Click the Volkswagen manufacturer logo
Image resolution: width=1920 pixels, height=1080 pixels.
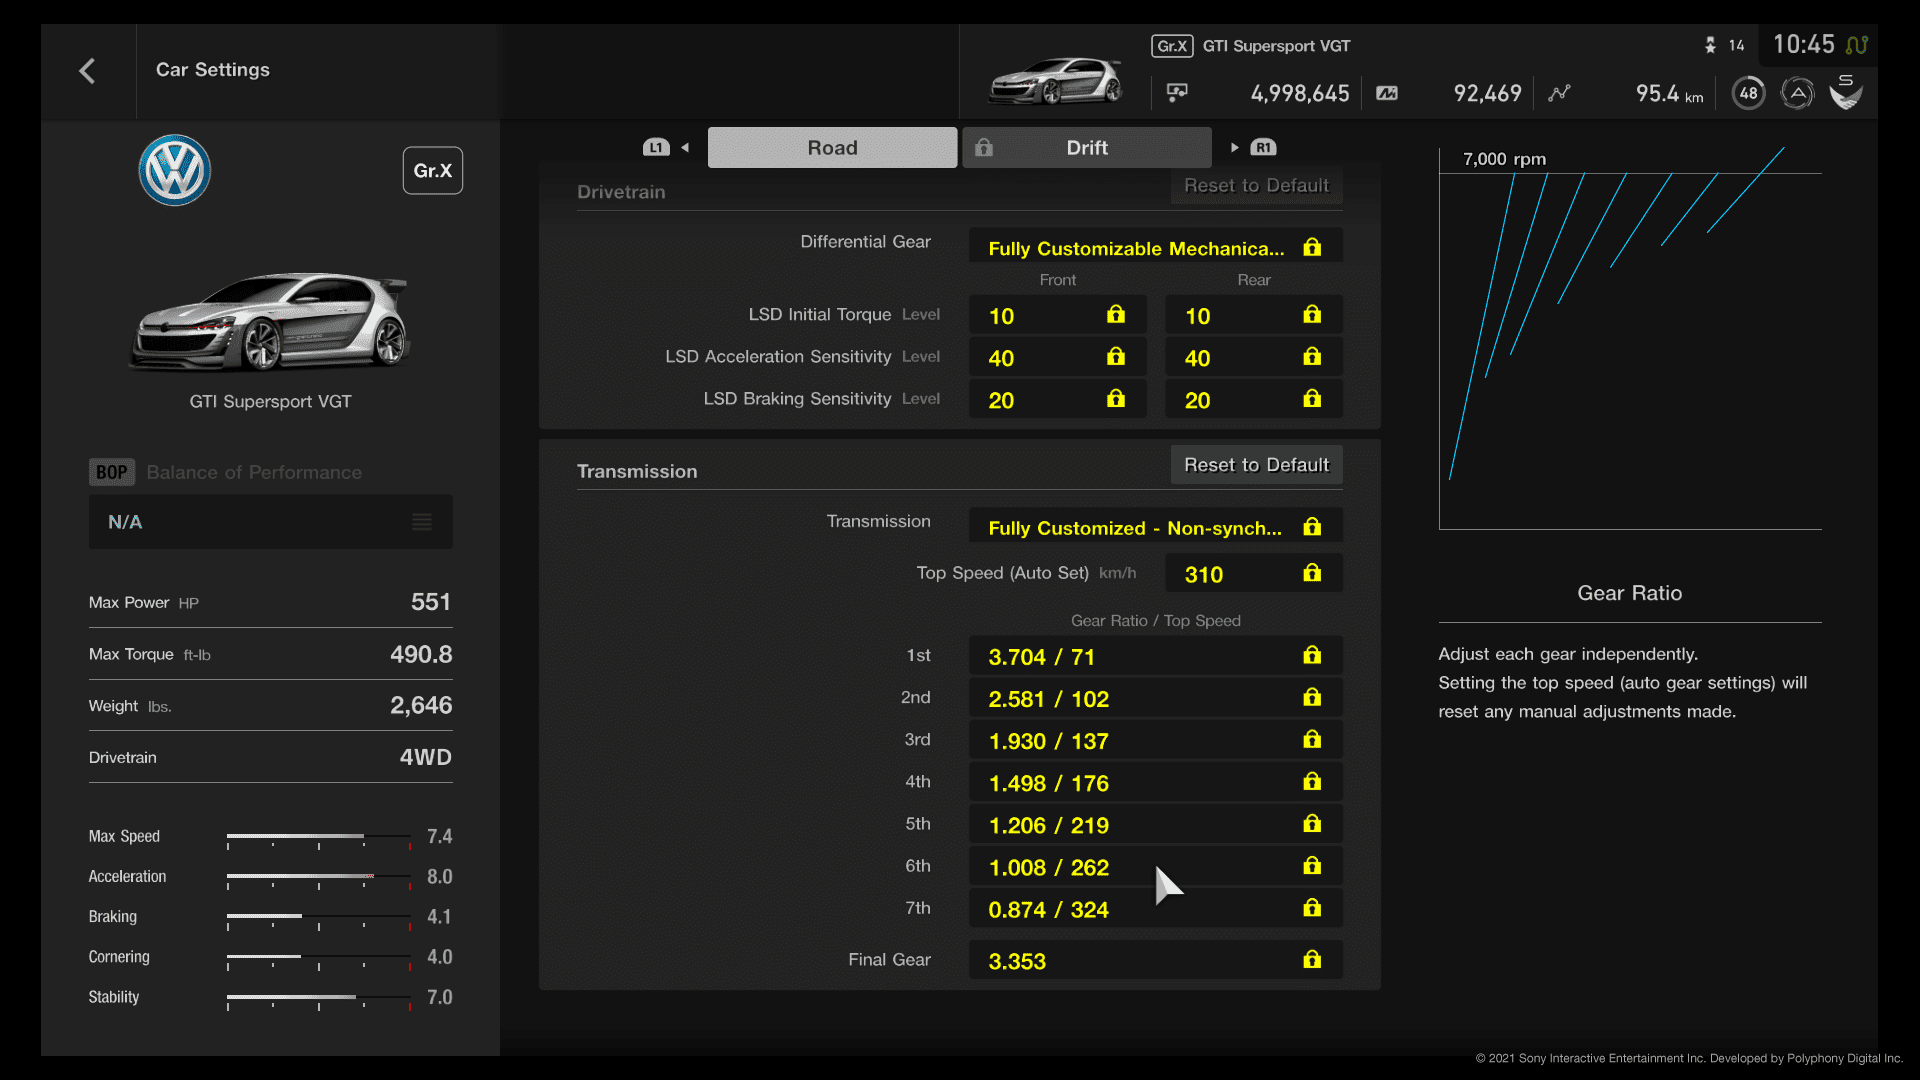pos(175,170)
